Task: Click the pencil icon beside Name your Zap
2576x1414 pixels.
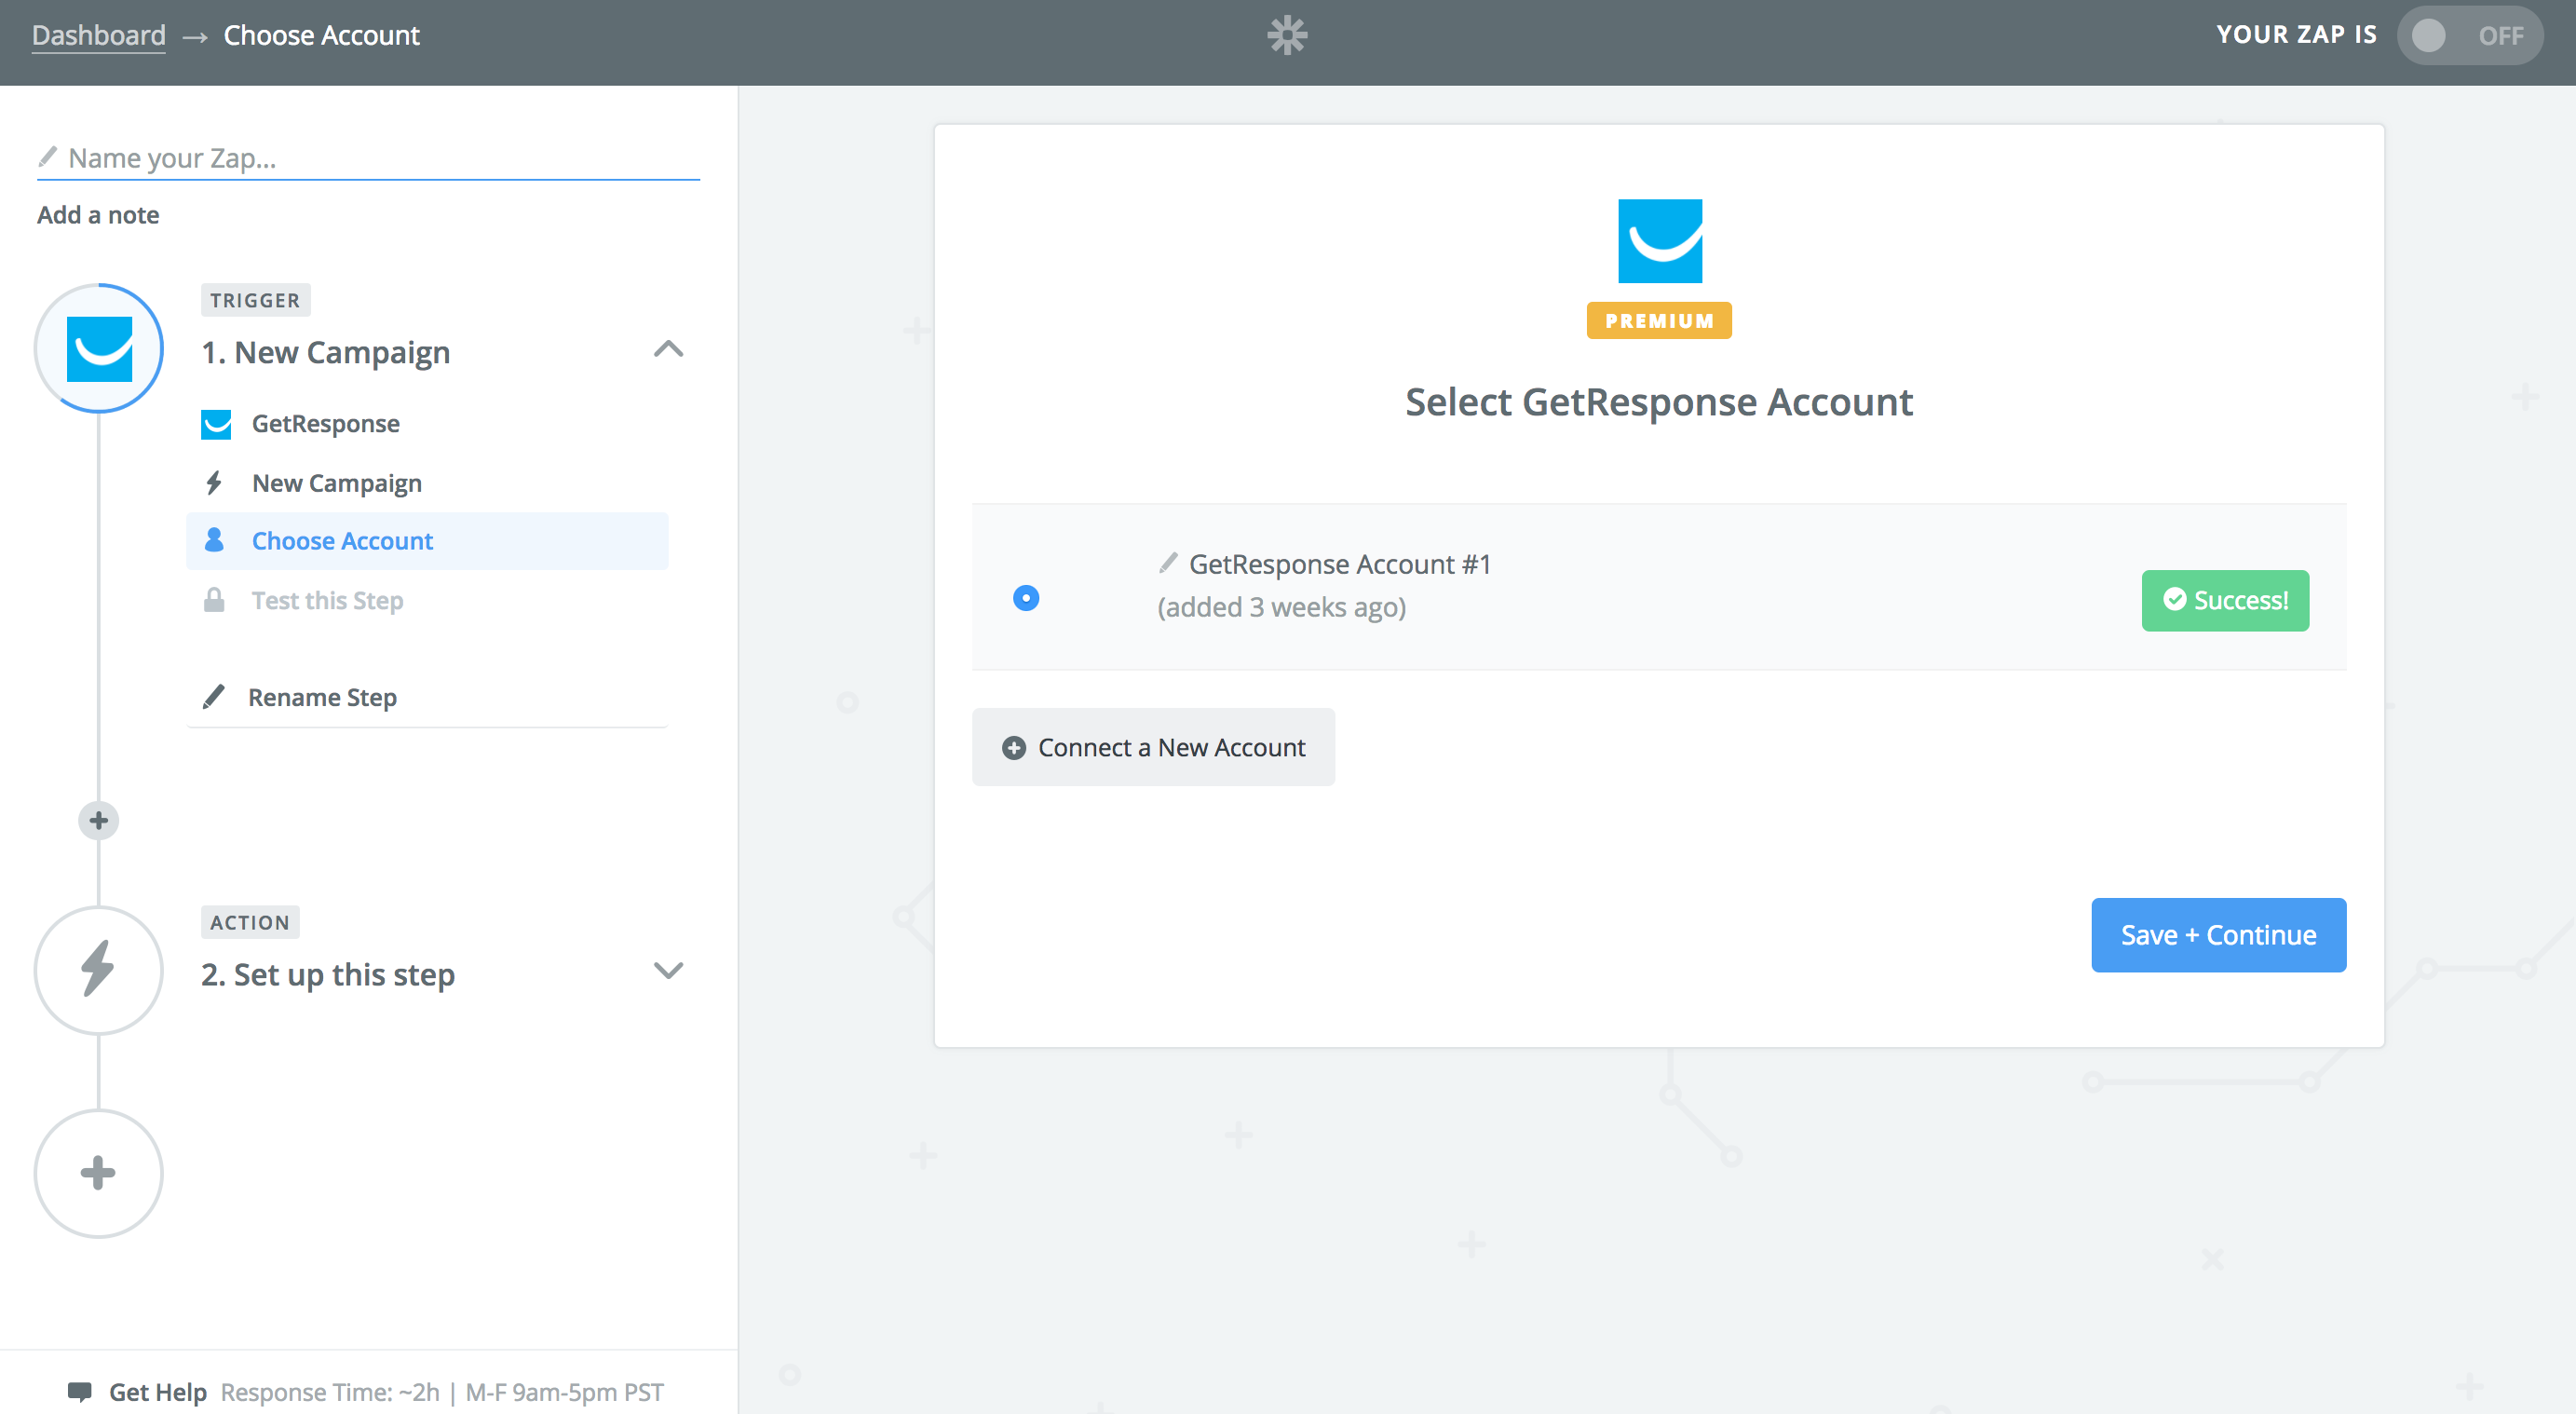Action: click(47, 157)
